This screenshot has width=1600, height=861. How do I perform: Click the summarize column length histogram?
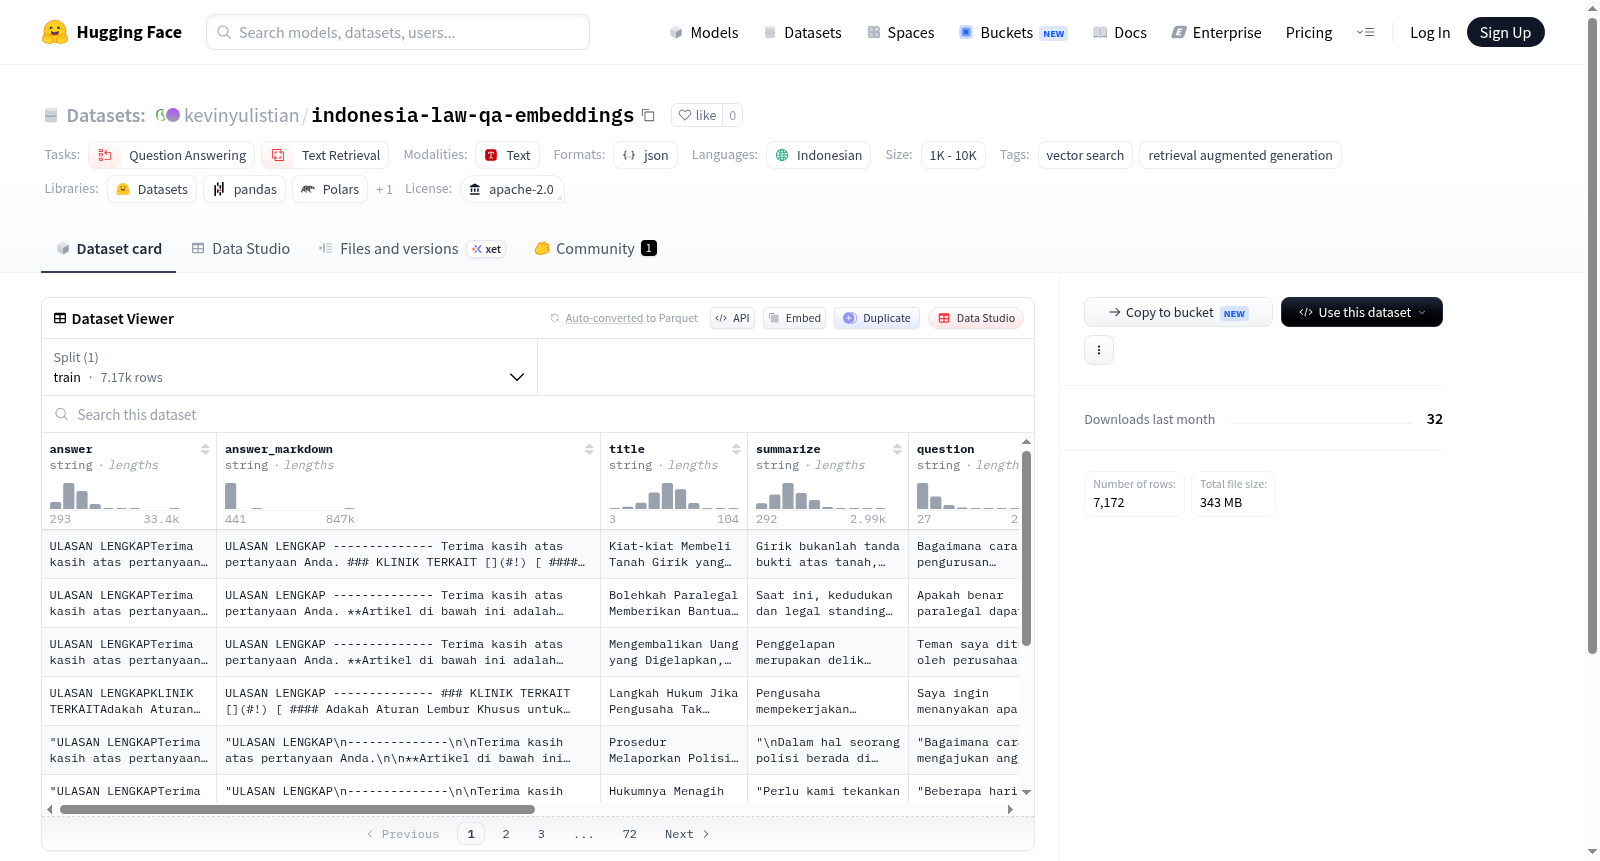click(821, 495)
